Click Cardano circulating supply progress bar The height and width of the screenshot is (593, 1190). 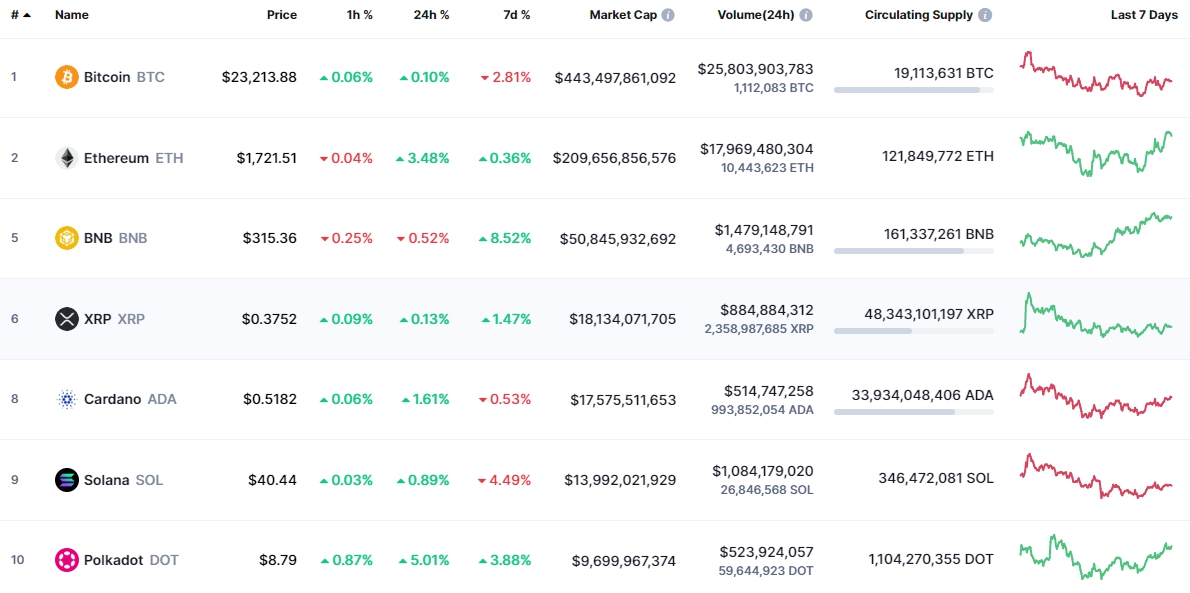coord(914,412)
